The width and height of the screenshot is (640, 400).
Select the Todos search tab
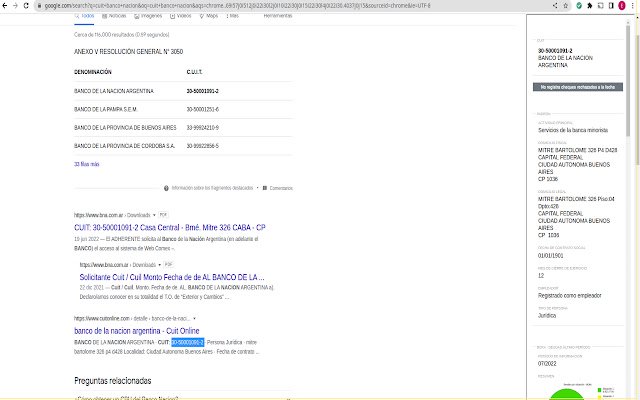[x=84, y=16]
